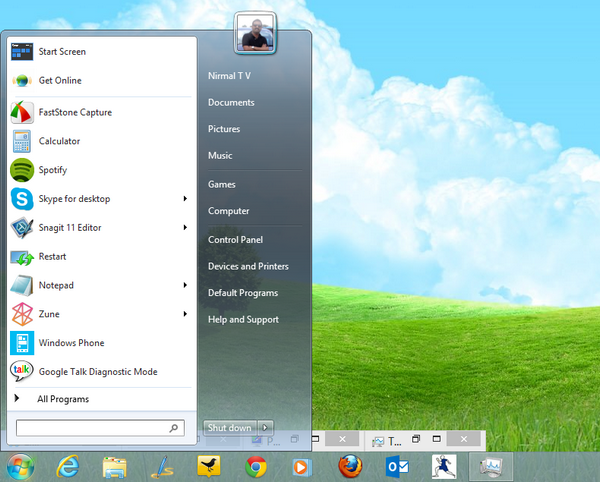Viewport: 600px width, 482px height.
Task: Launch Spotify via its green icon
Action: click(22, 170)
